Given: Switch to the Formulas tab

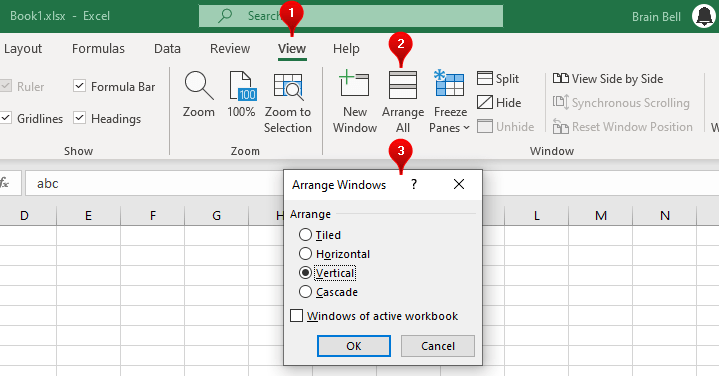Looking at the screenshot, I should pos(98,49).
